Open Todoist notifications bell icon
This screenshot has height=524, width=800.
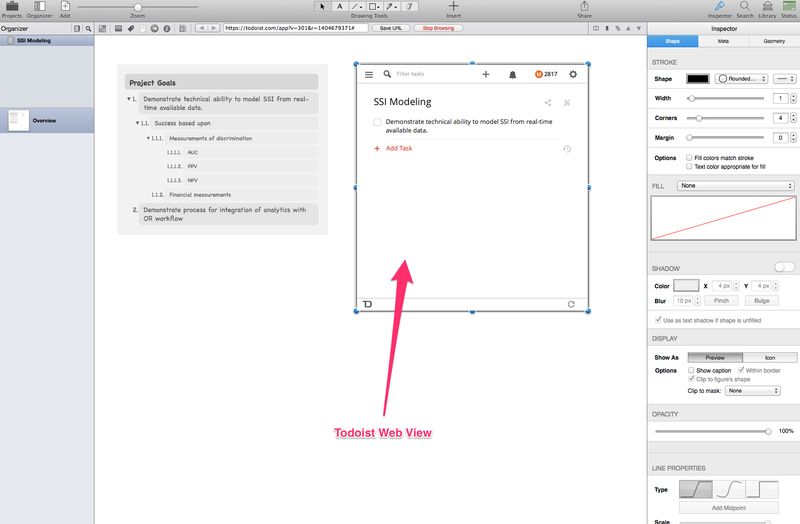(513, 75)
